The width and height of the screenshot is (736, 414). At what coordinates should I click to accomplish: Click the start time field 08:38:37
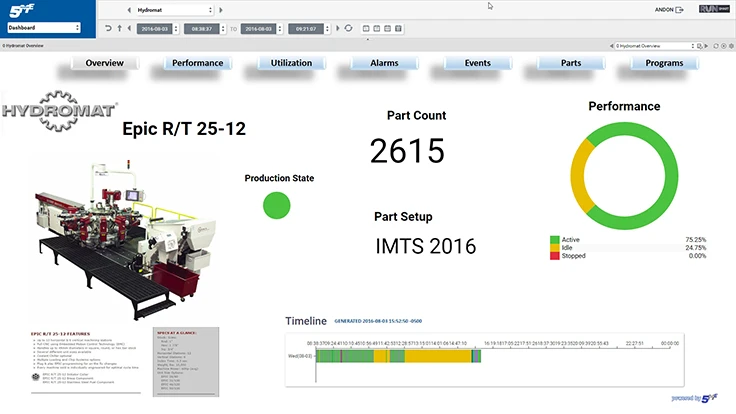click(x=204, y=29)
